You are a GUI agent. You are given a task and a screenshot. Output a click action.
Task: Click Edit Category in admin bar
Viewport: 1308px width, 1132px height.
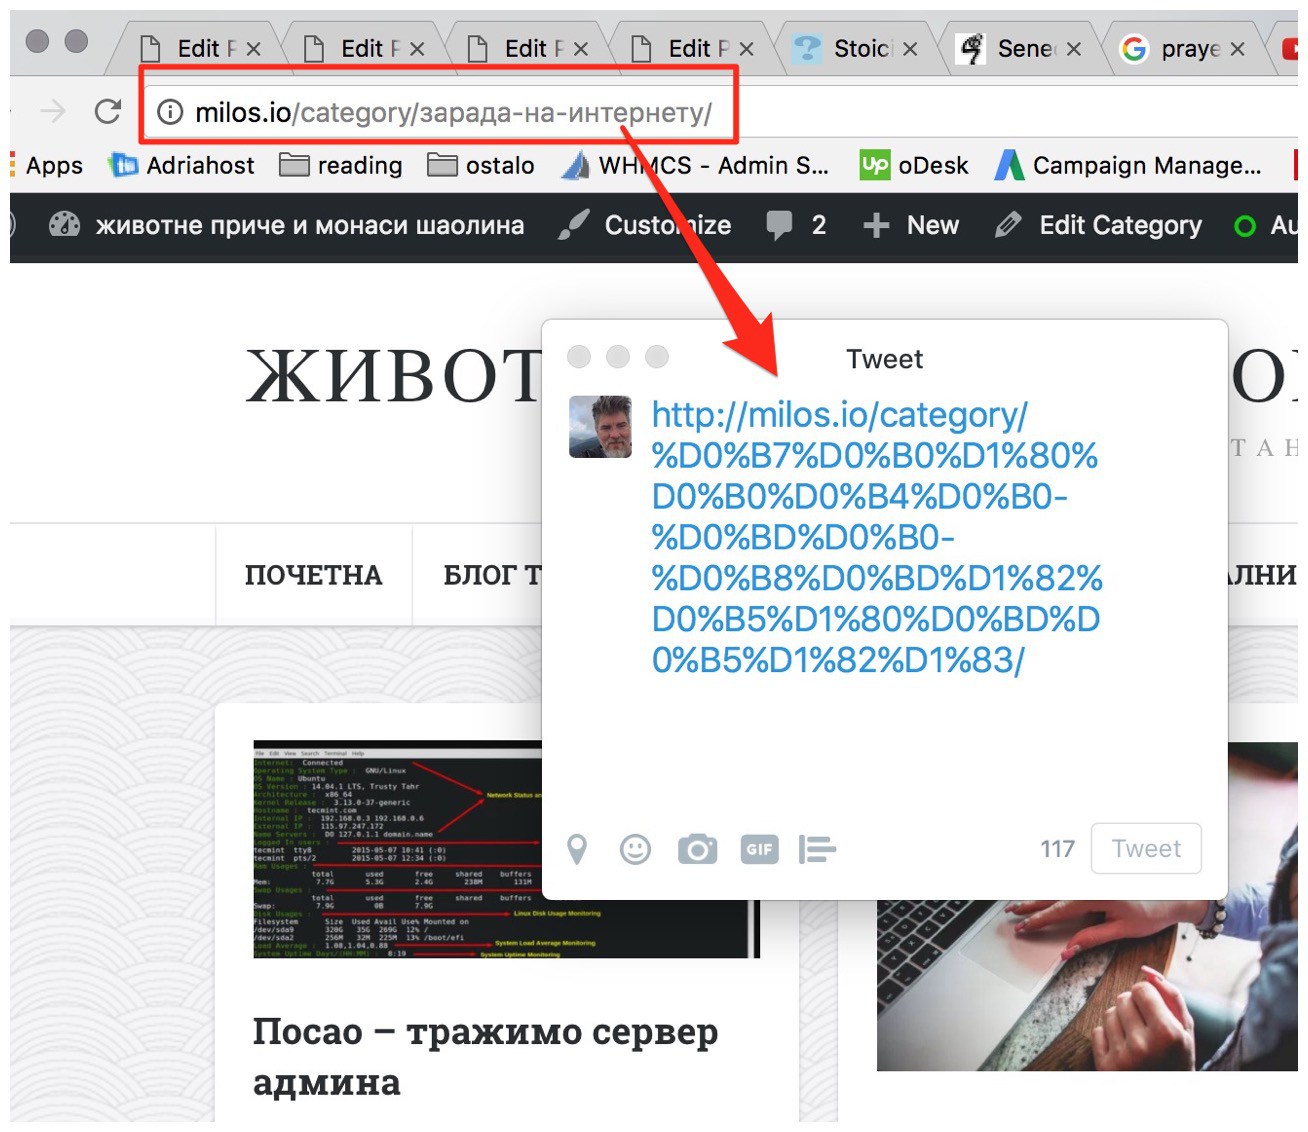point(1100,225)
